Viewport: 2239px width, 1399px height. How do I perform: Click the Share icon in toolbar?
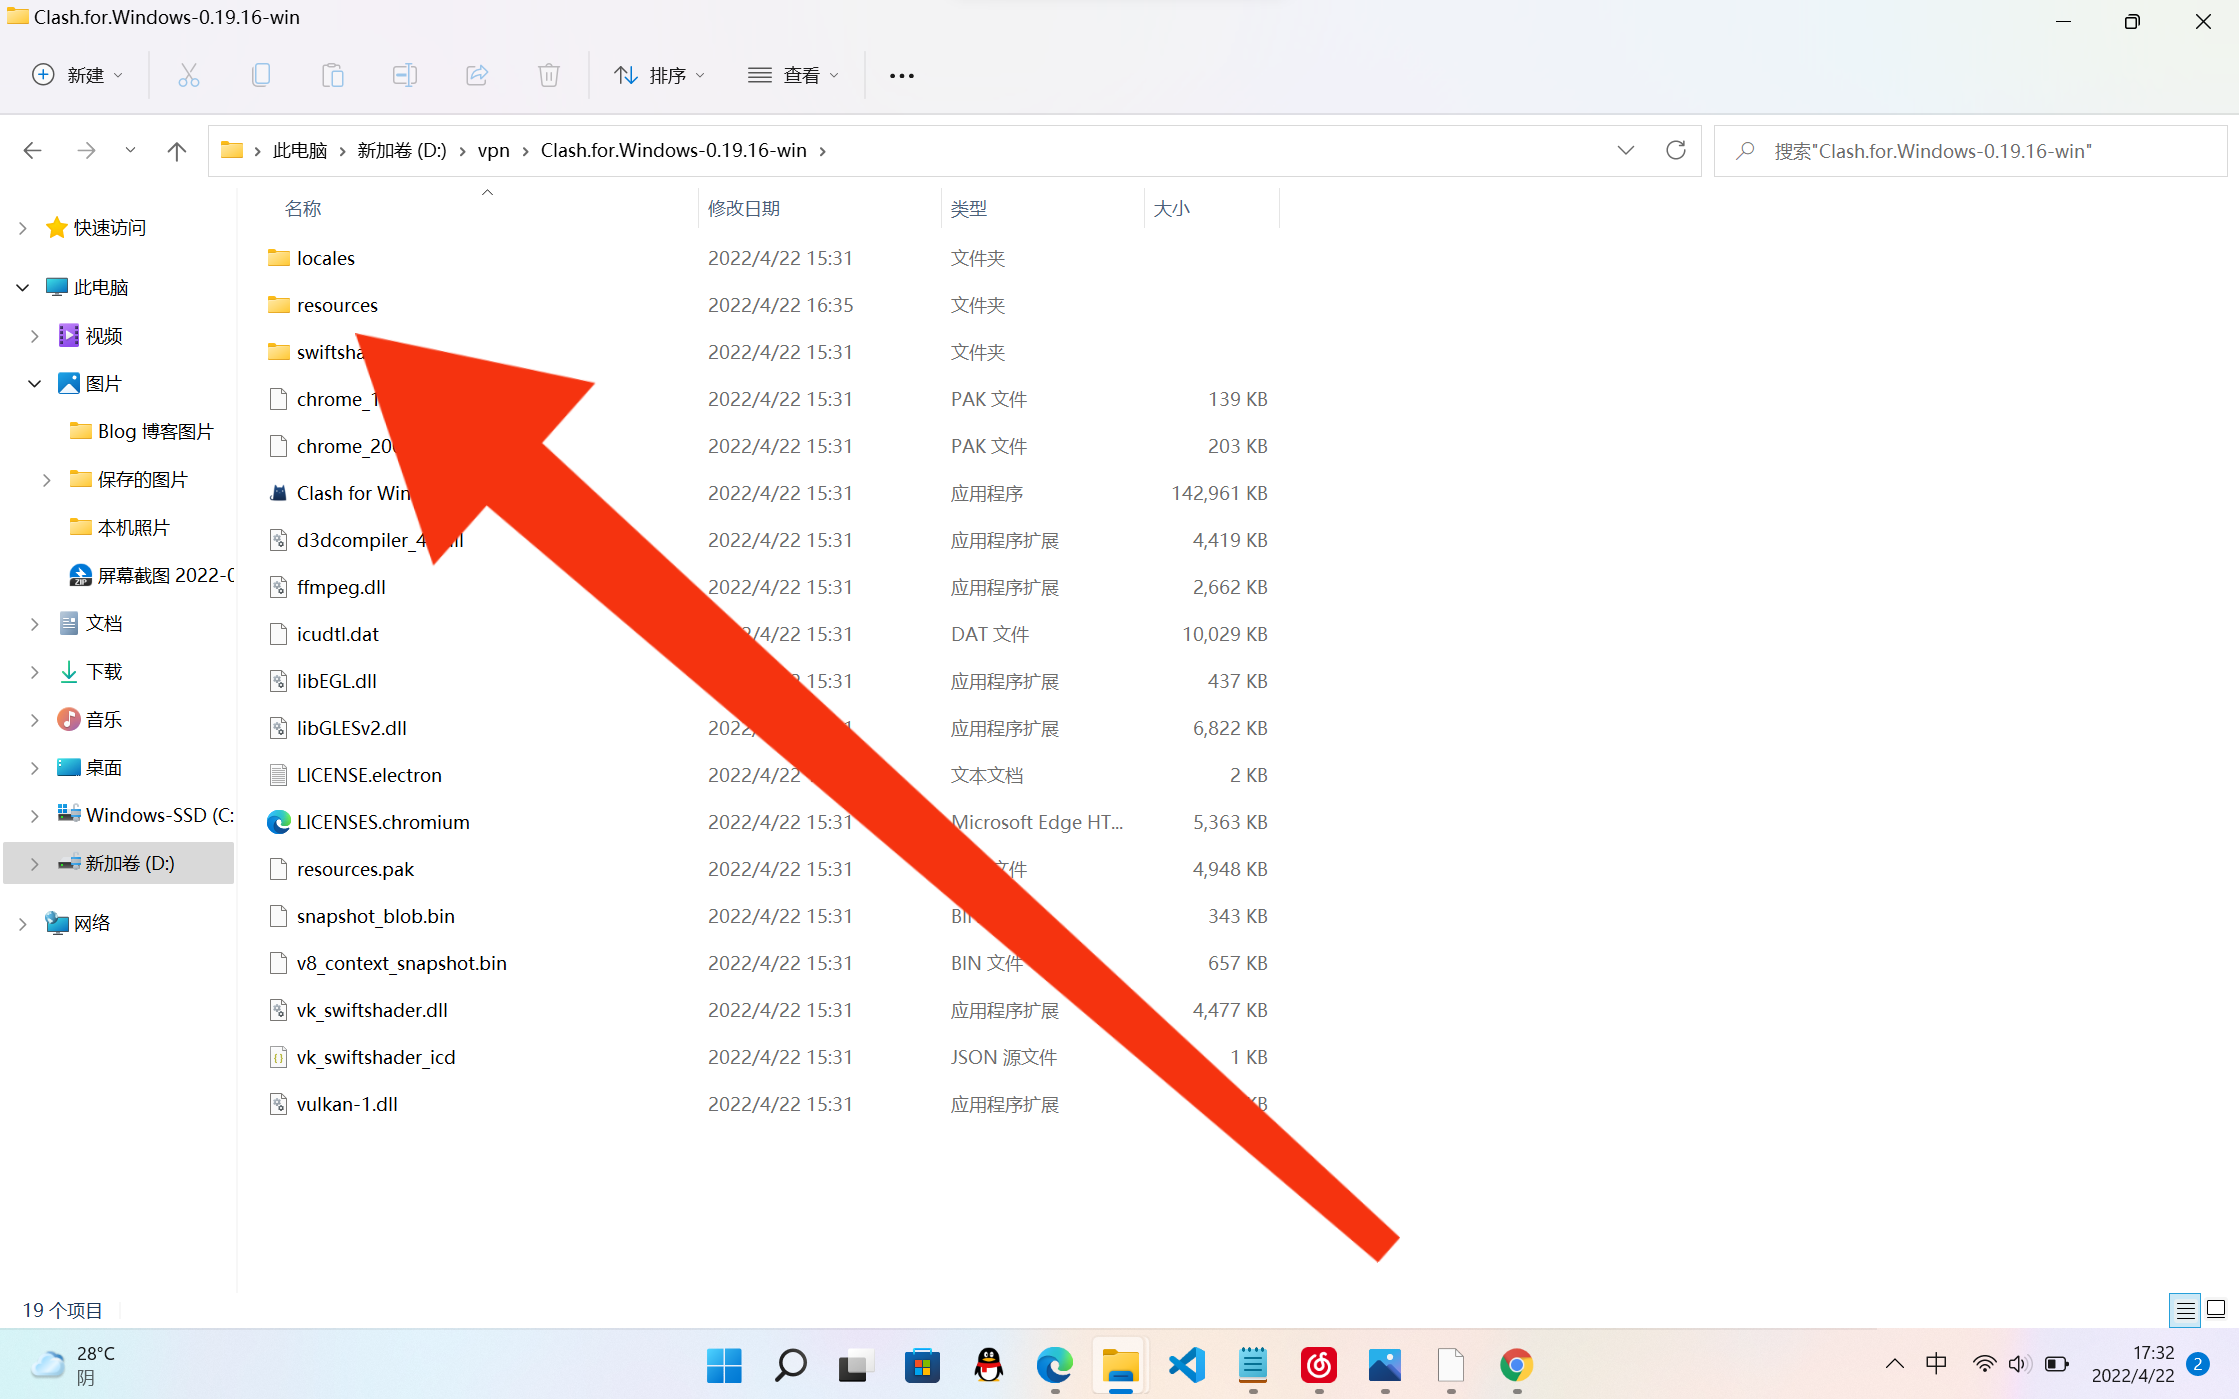[477, 75]
